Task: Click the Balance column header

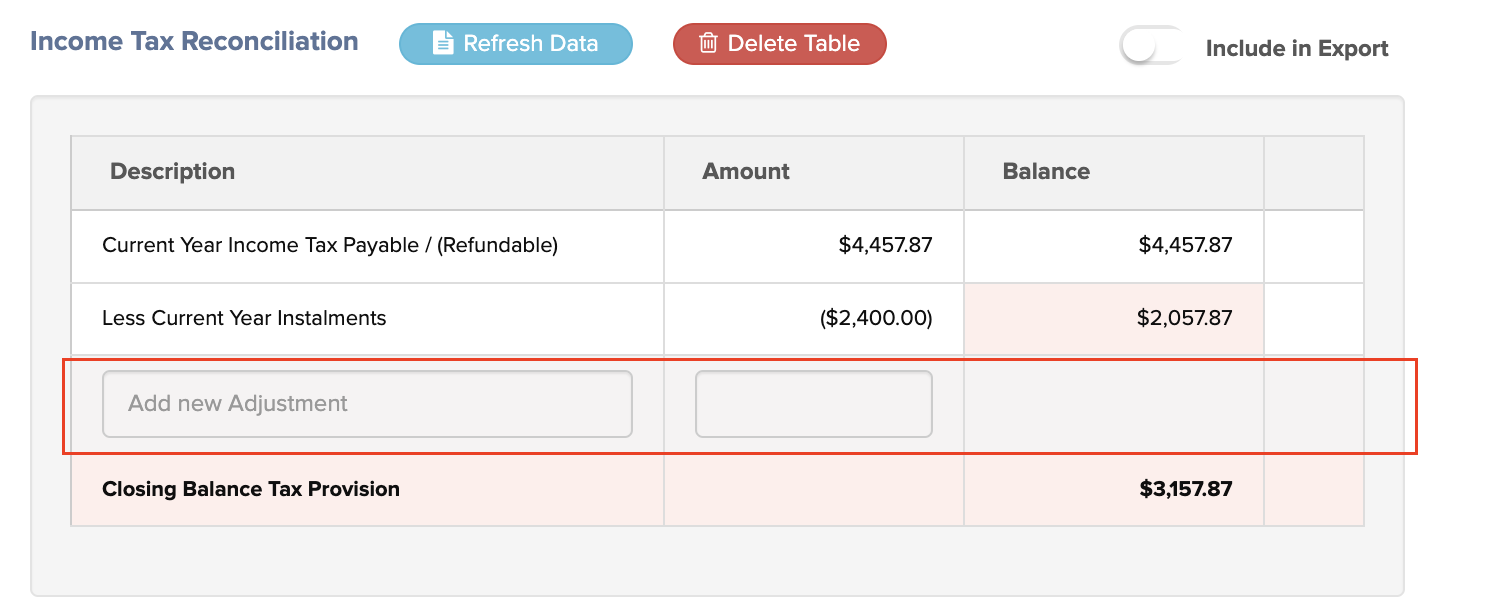Action: tap(1046, 171)
